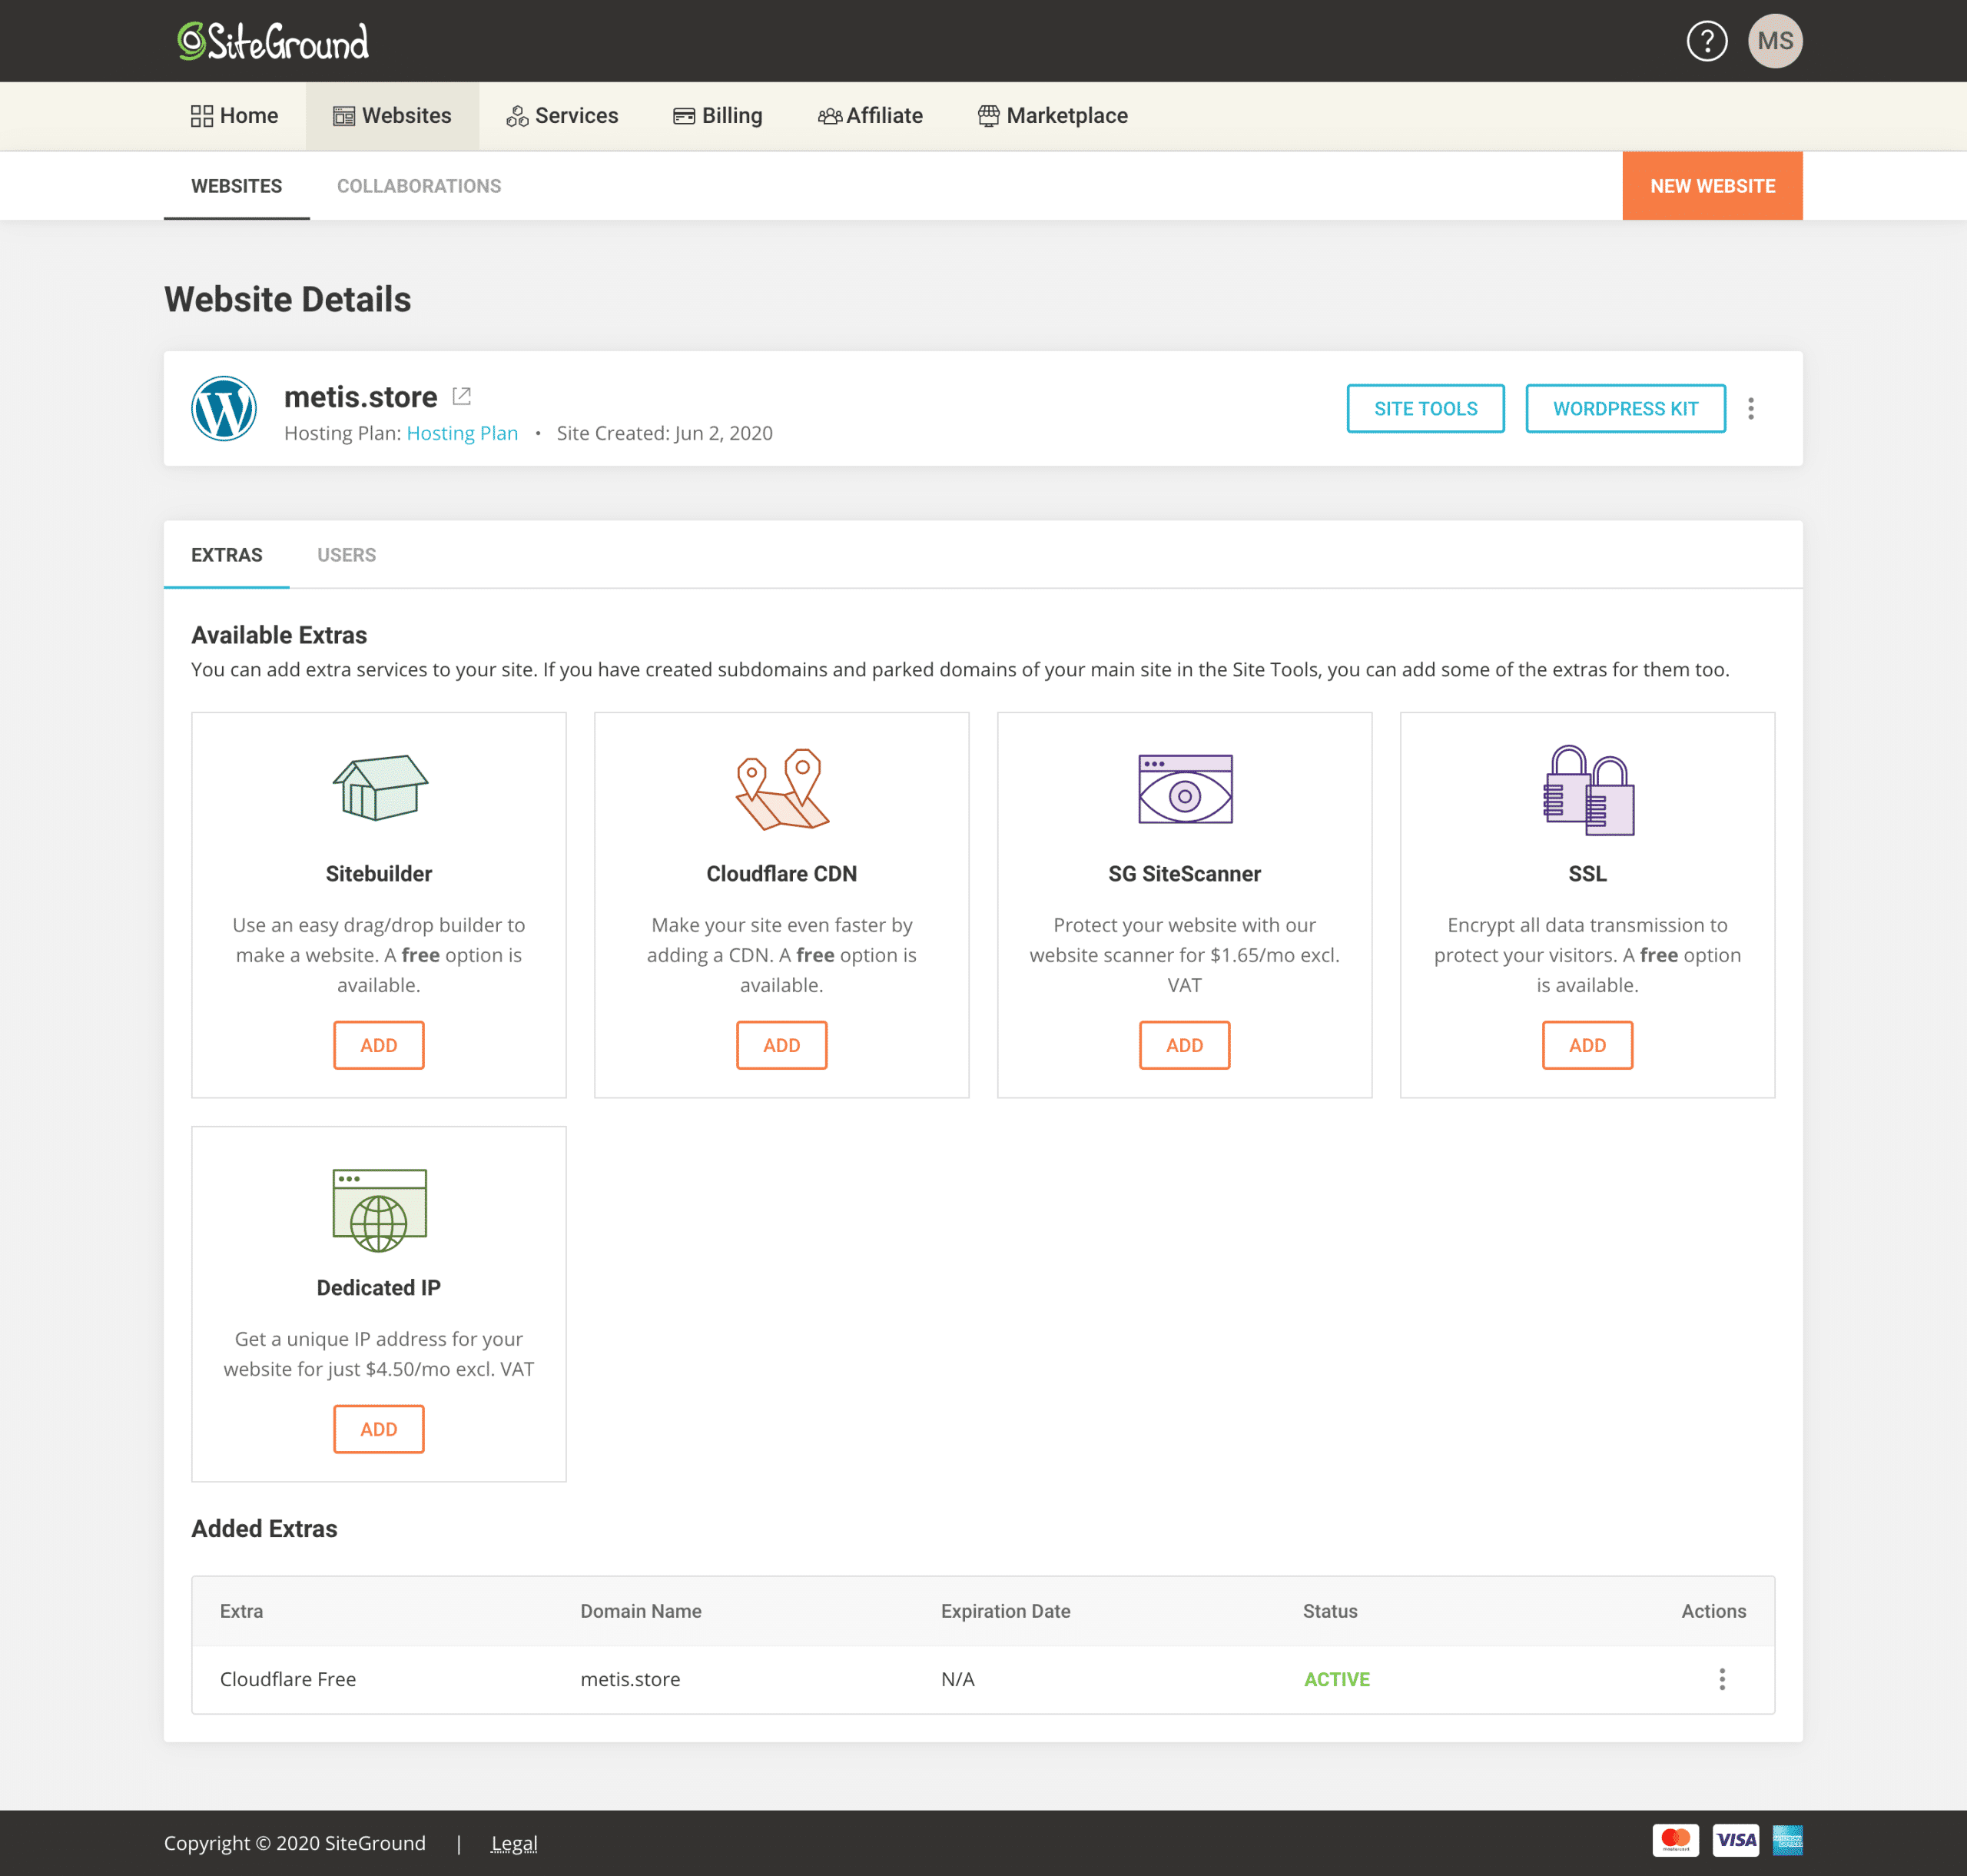Click the Dedicated IP card title

point(379,1287)
